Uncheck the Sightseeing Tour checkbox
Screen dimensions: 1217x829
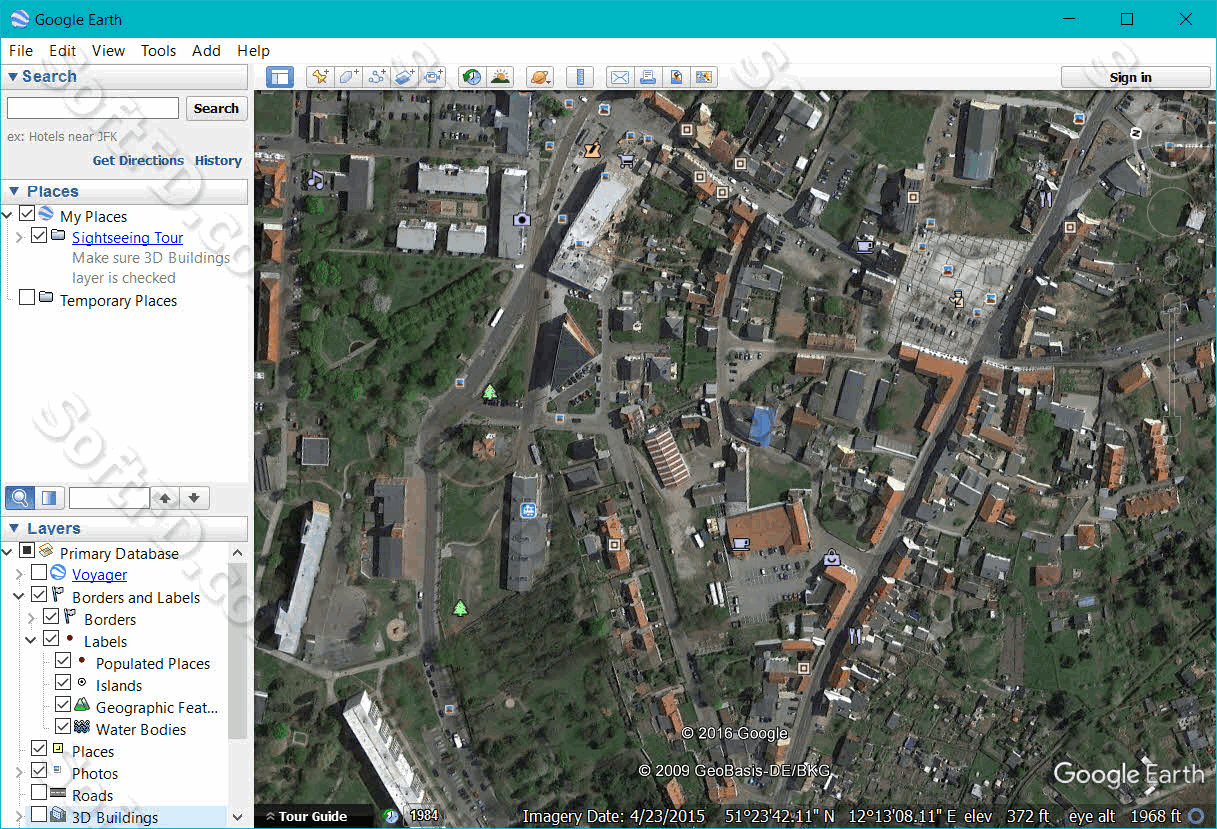39,236
